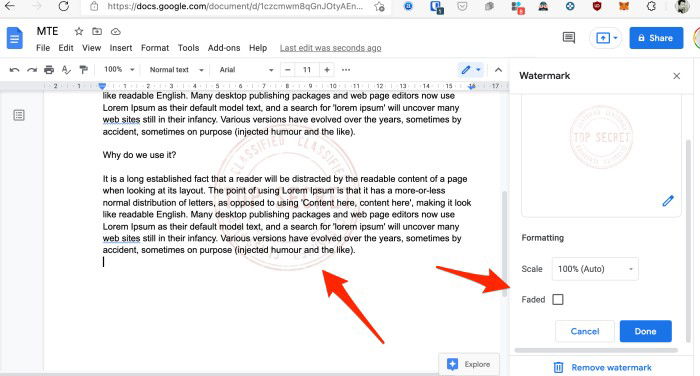Open the Add-ons menu
This screenshot has width=700, height=376.
pyautogui.click(x=224, y=48)
